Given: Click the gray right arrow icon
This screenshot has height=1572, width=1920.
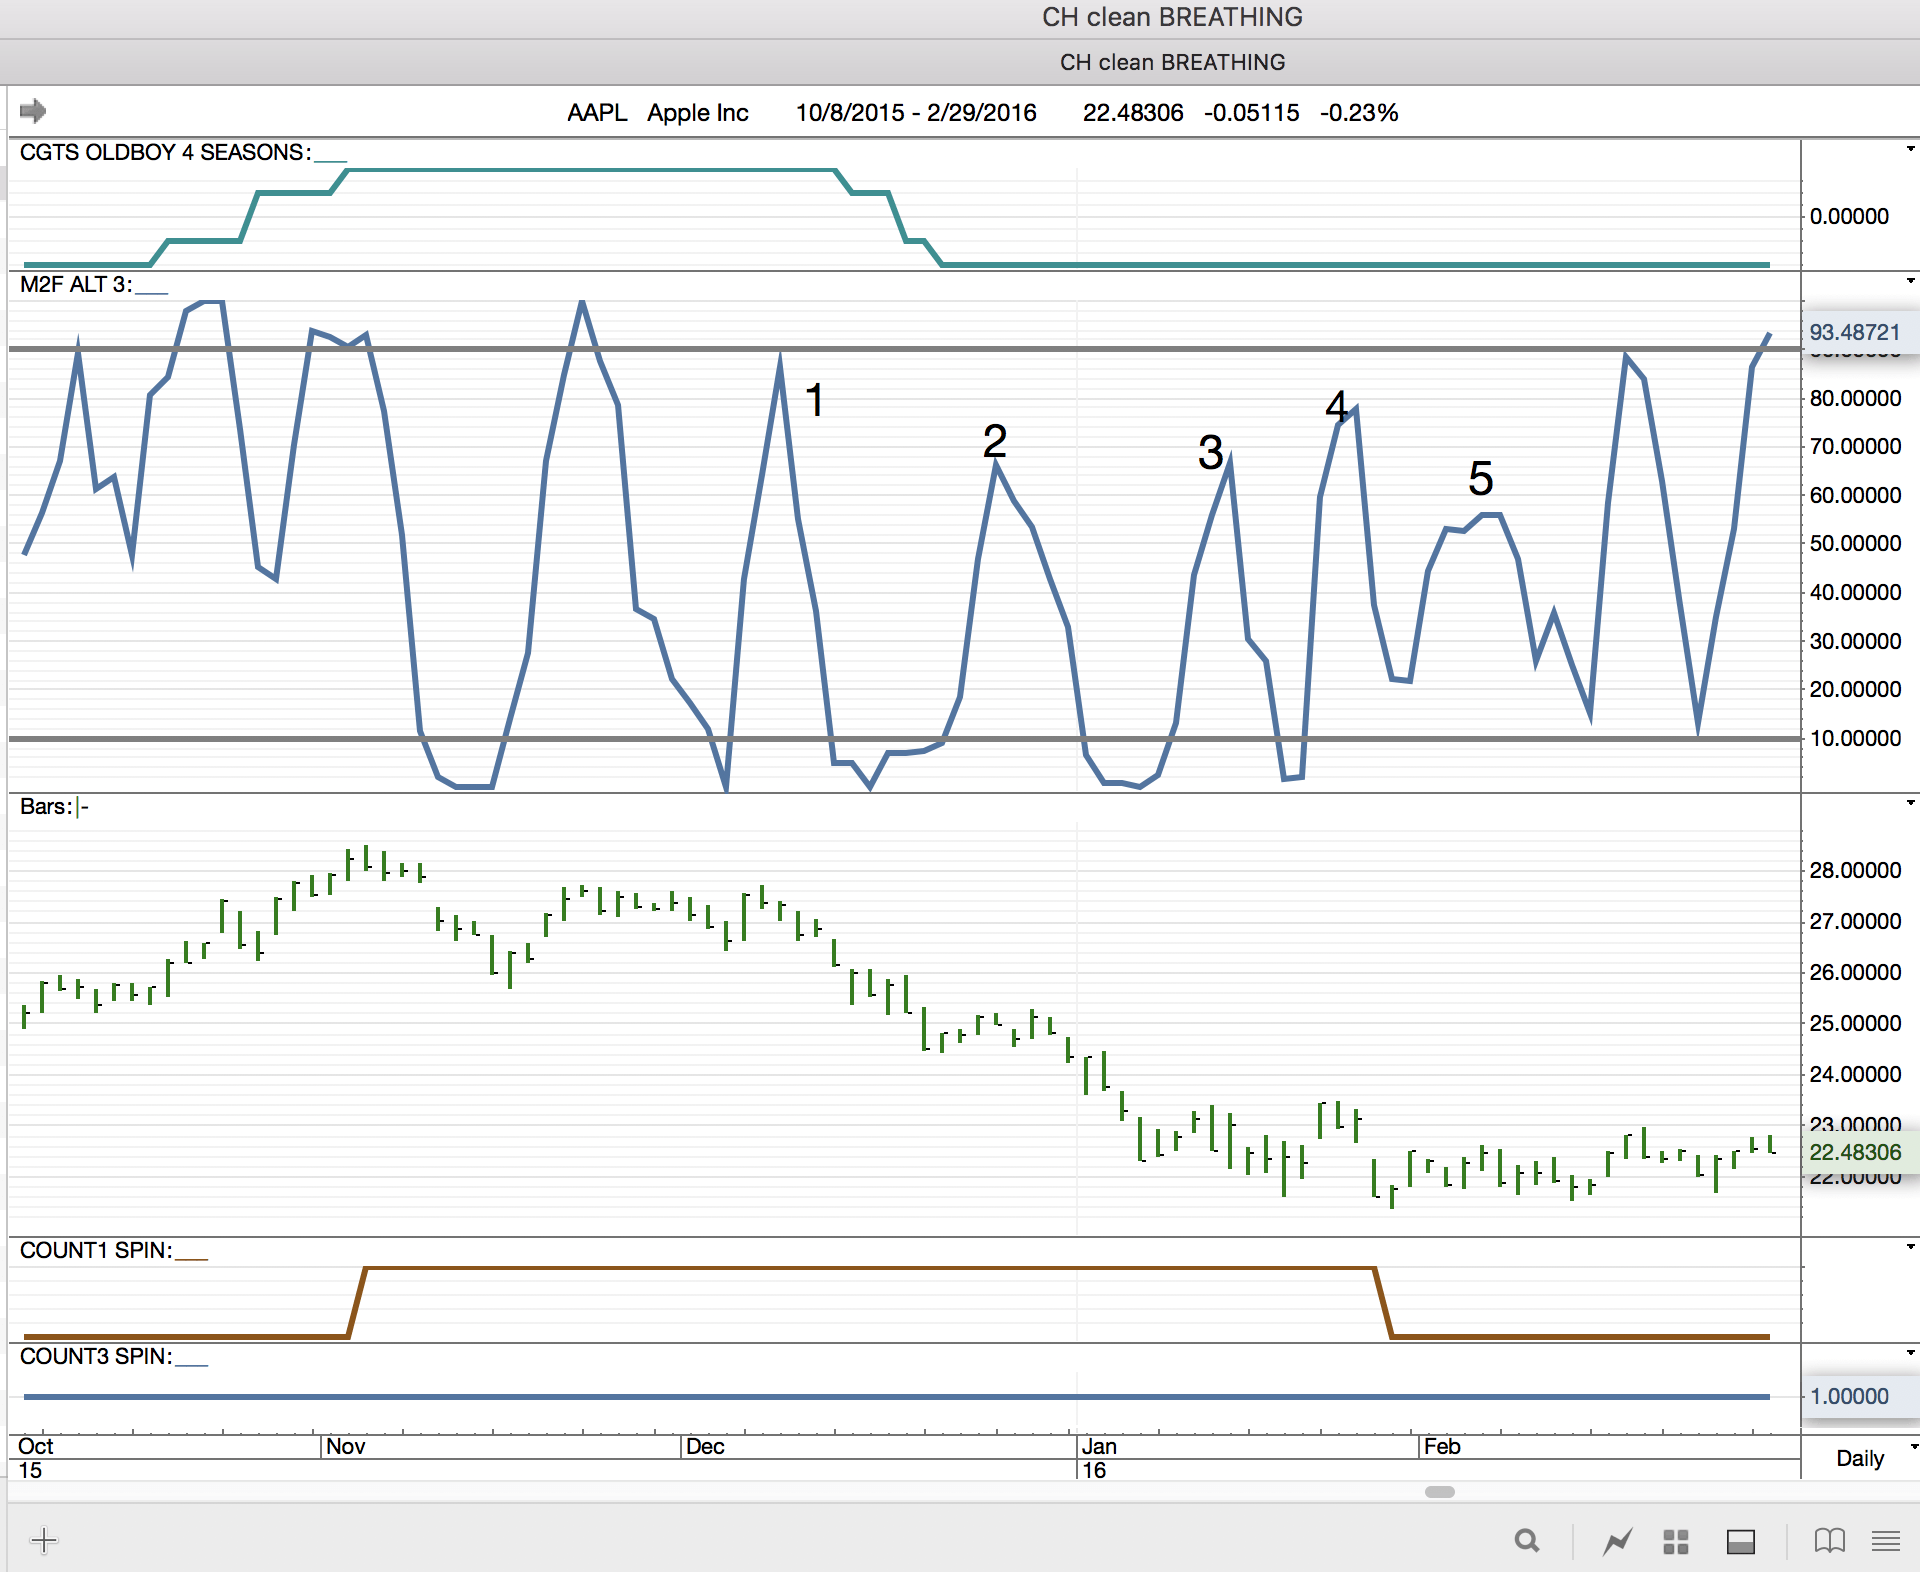Looking at the screenshot, I should [33, 111].
